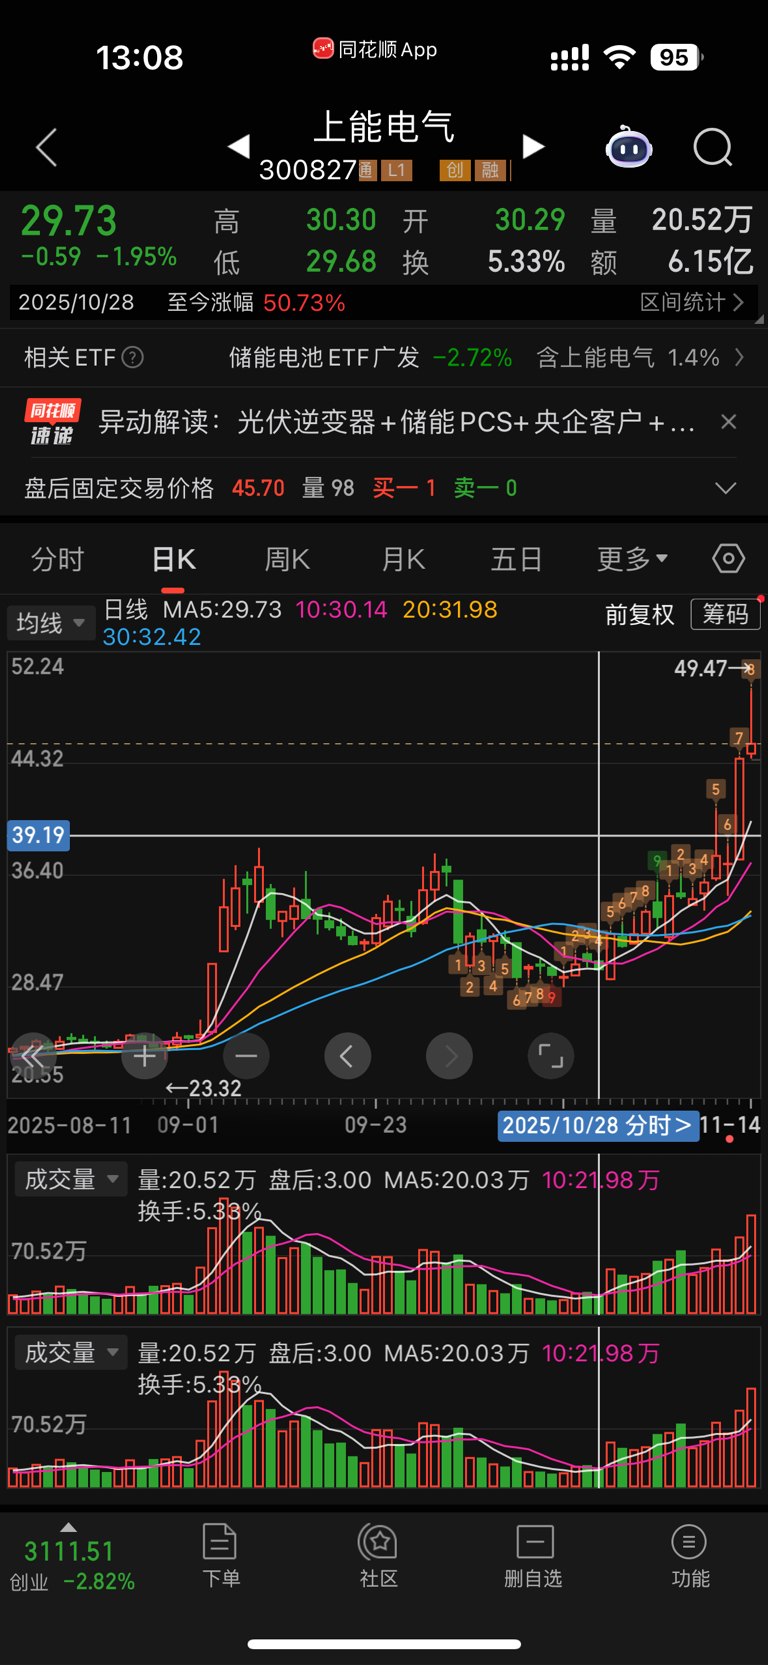Enter fullscreen chart mode

click(x=551, y=1056)
